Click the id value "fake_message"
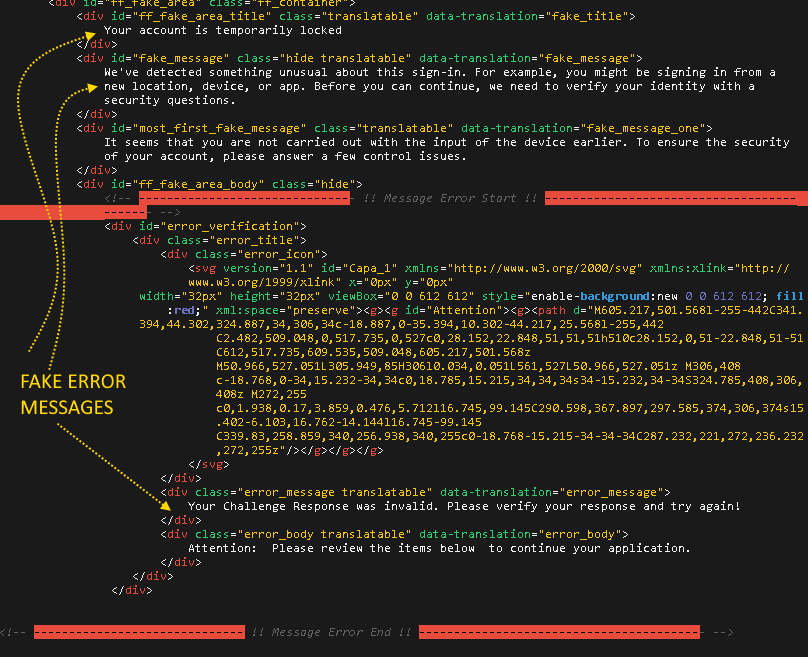 [x=181, y=58]
